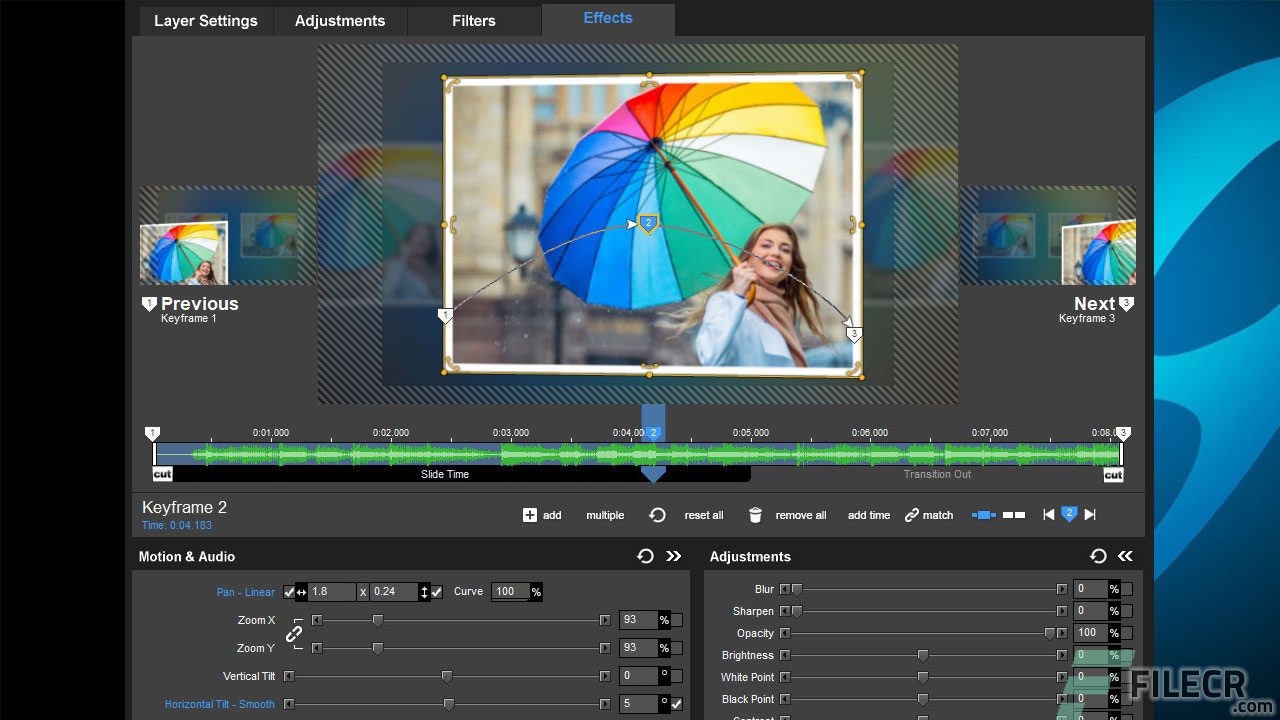
Task: Click the add time button
Action: [869, 515]
